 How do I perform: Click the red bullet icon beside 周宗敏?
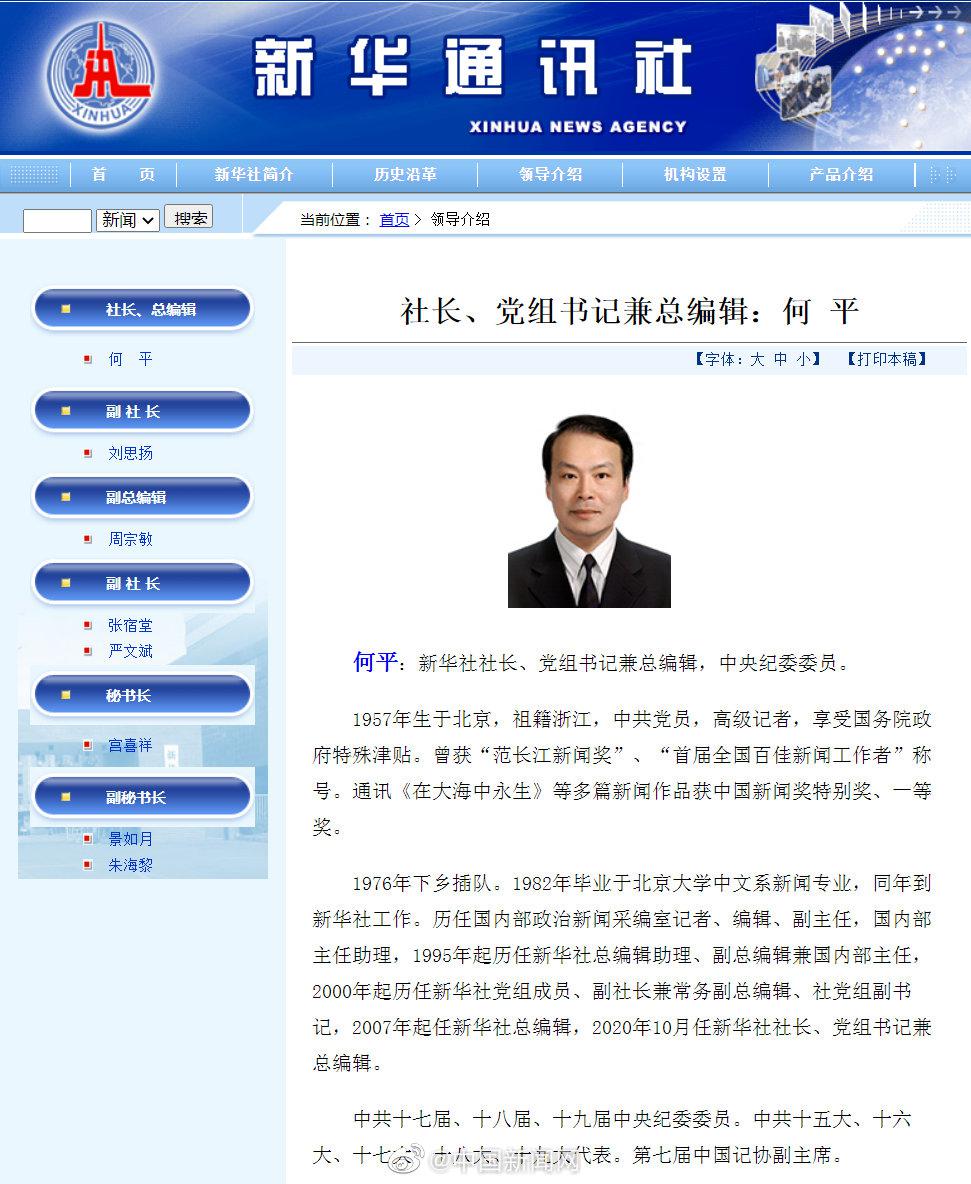[88, 540]
